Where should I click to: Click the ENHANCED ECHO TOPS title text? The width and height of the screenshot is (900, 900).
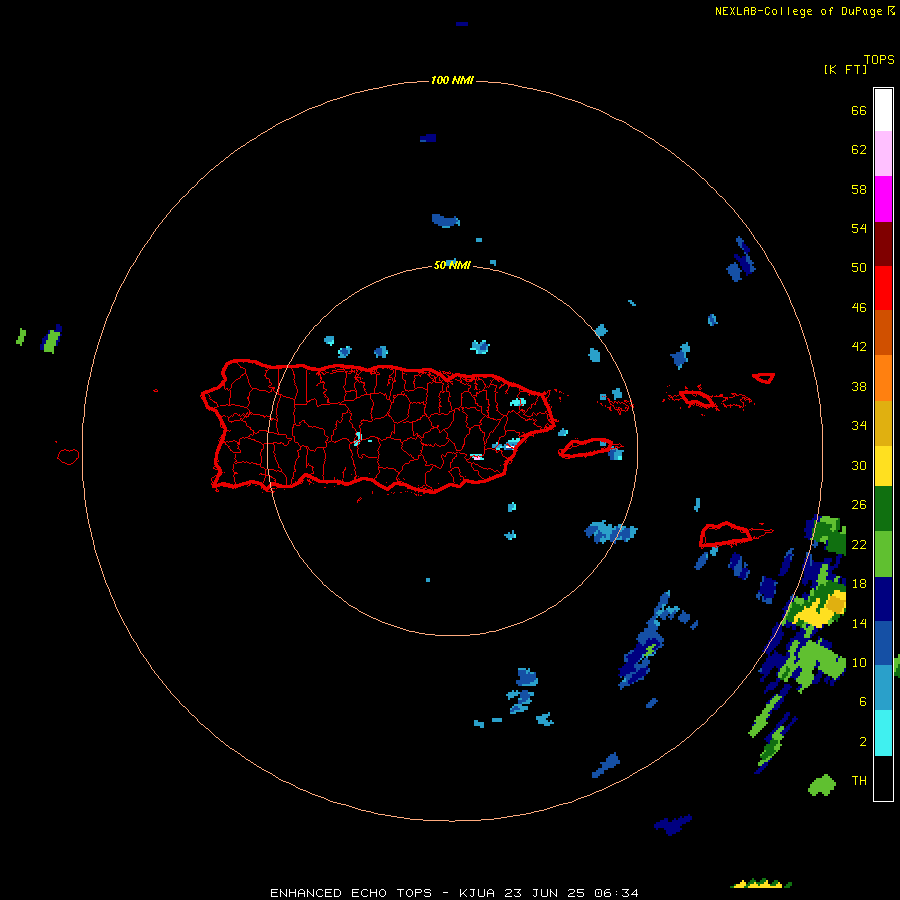351,893
